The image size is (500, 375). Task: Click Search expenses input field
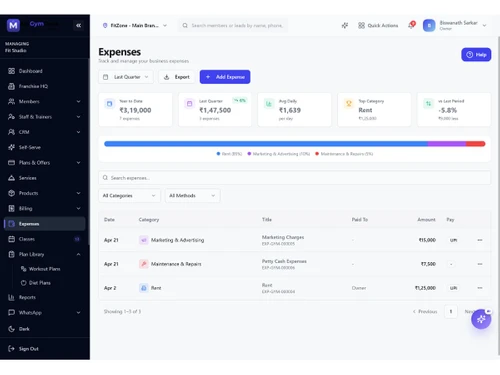[x=294, y=178]
